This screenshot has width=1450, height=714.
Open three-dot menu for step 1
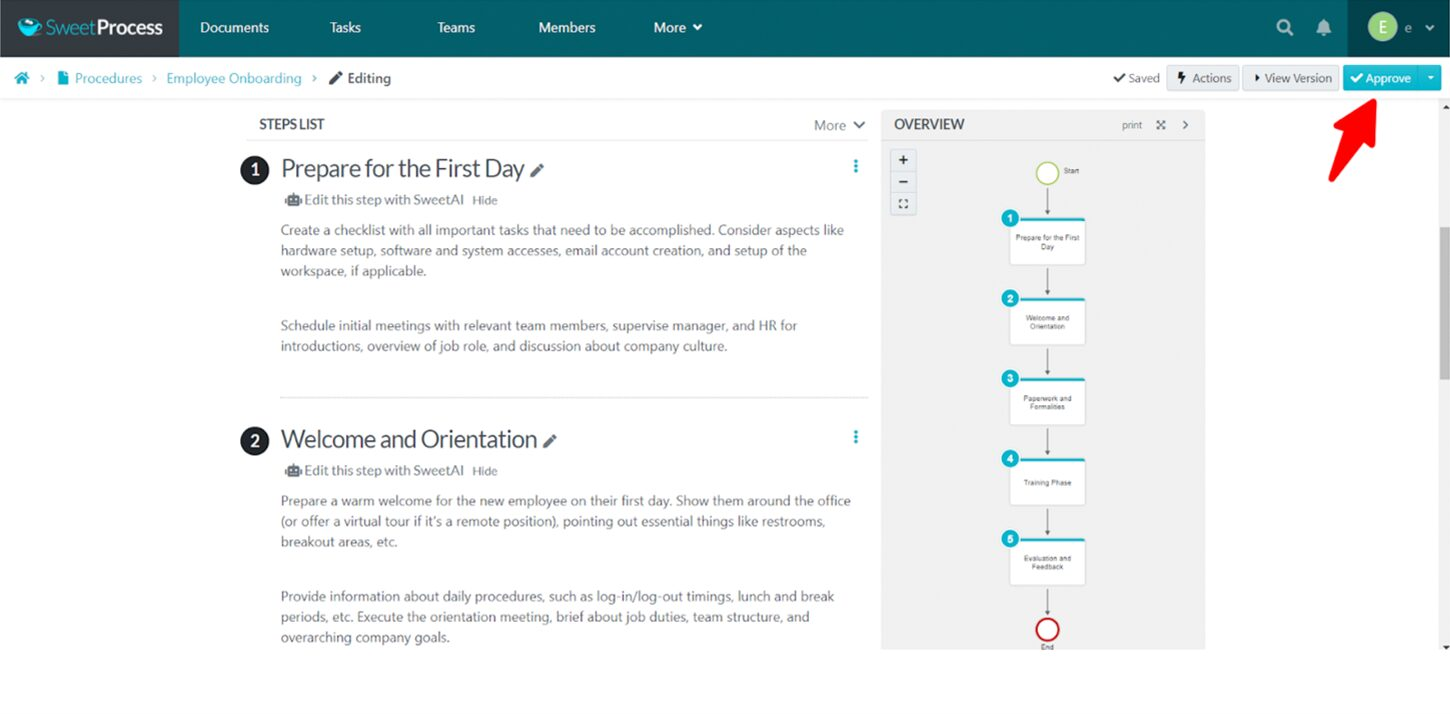click(x=855, y=166)
